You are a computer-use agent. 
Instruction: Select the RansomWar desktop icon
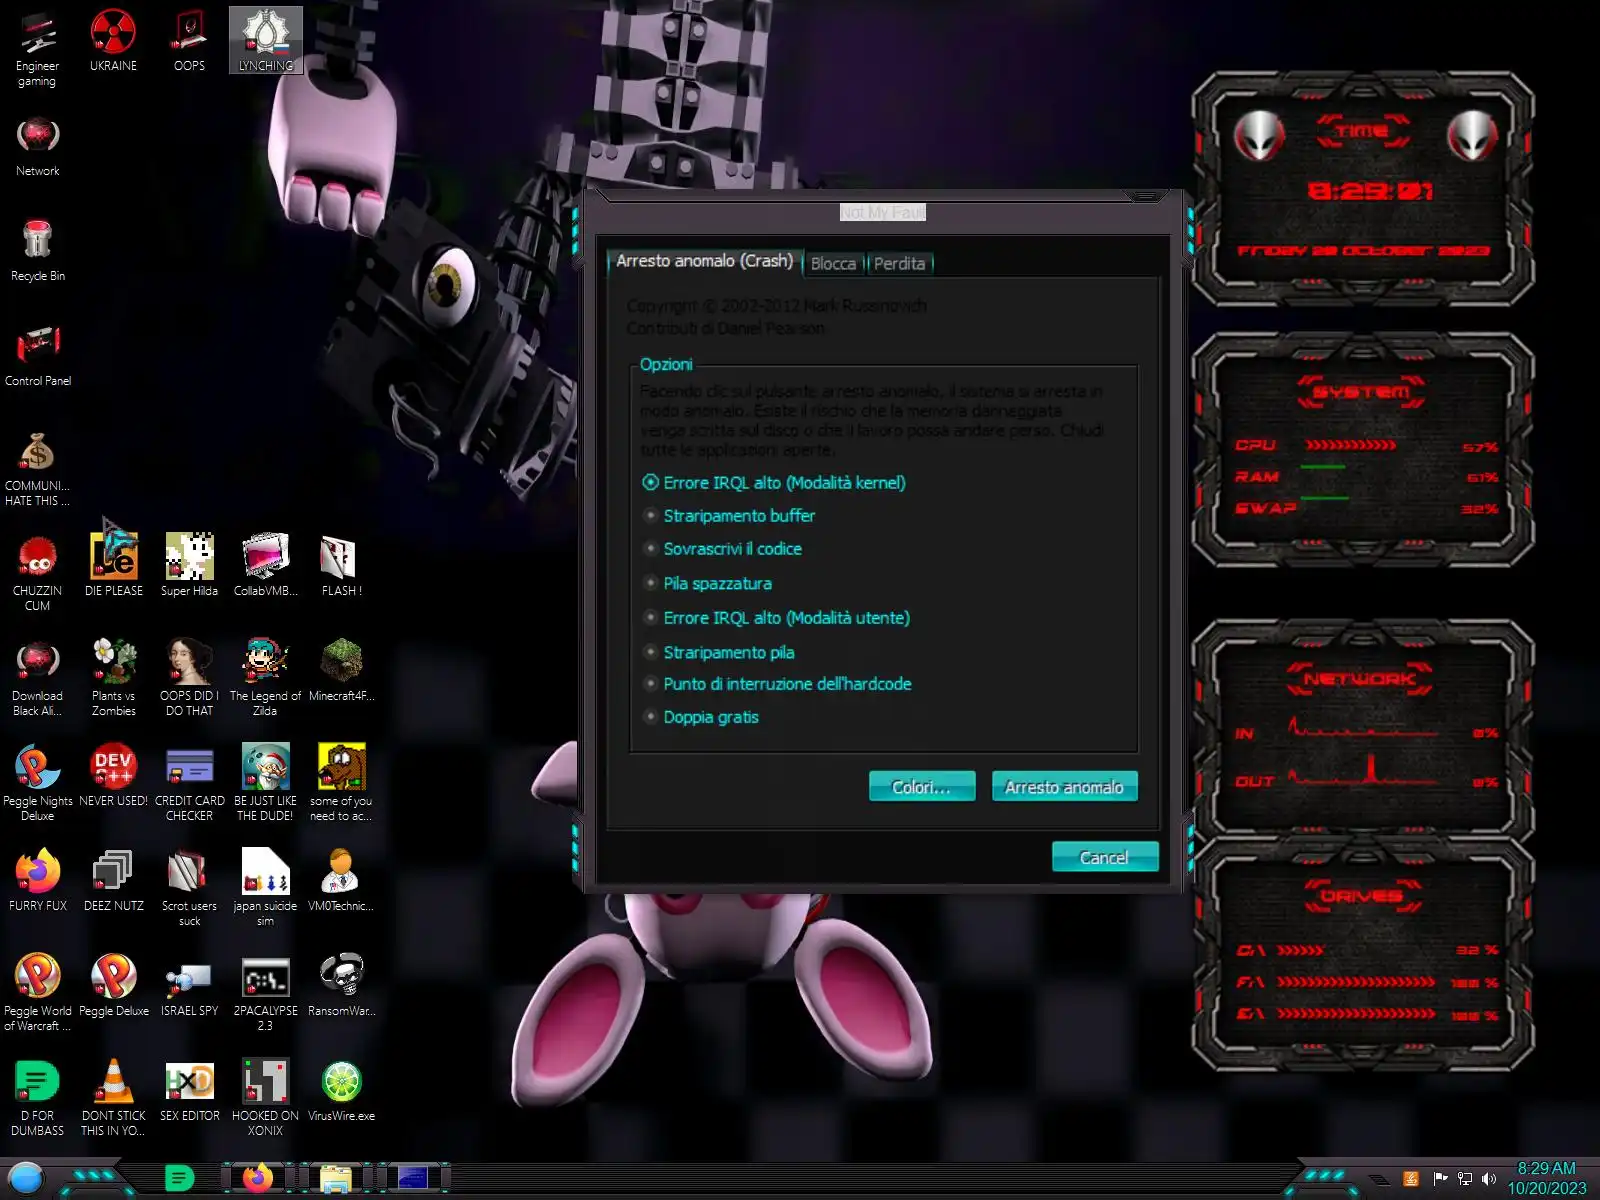341,985
